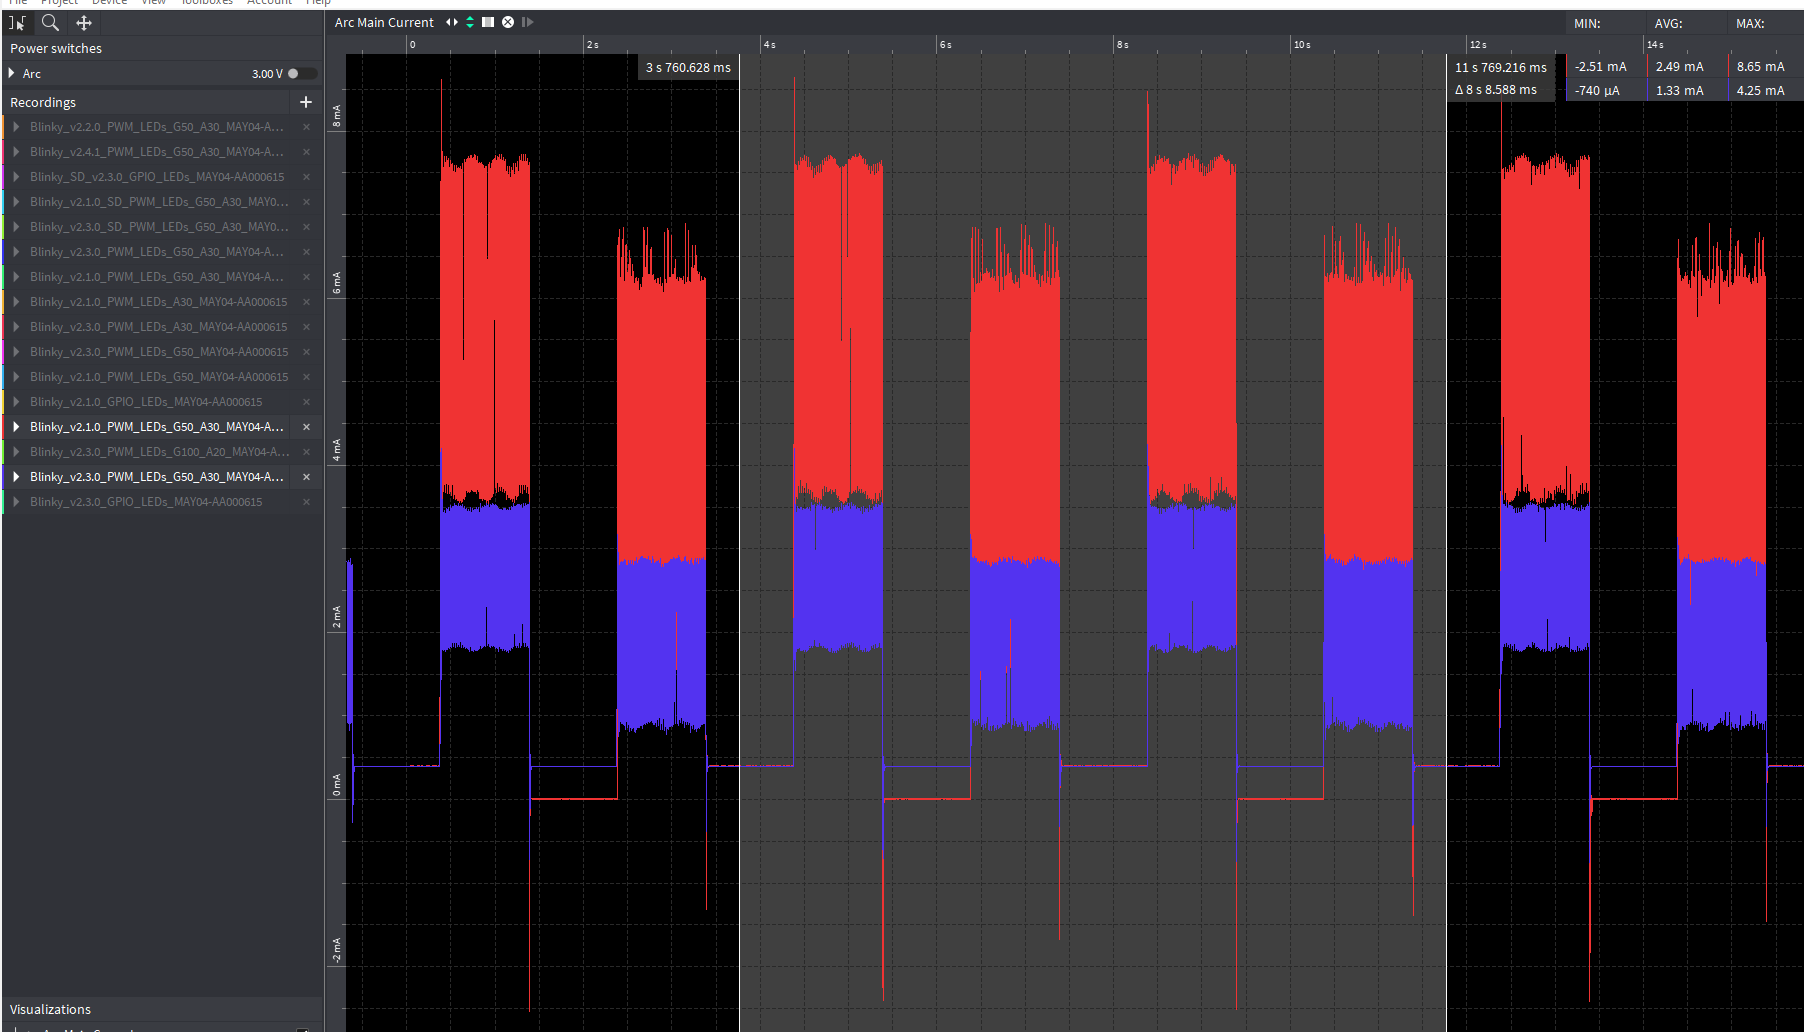
Task: Activate the zoom magnifier tool
Action: click(x=50, y=22)
